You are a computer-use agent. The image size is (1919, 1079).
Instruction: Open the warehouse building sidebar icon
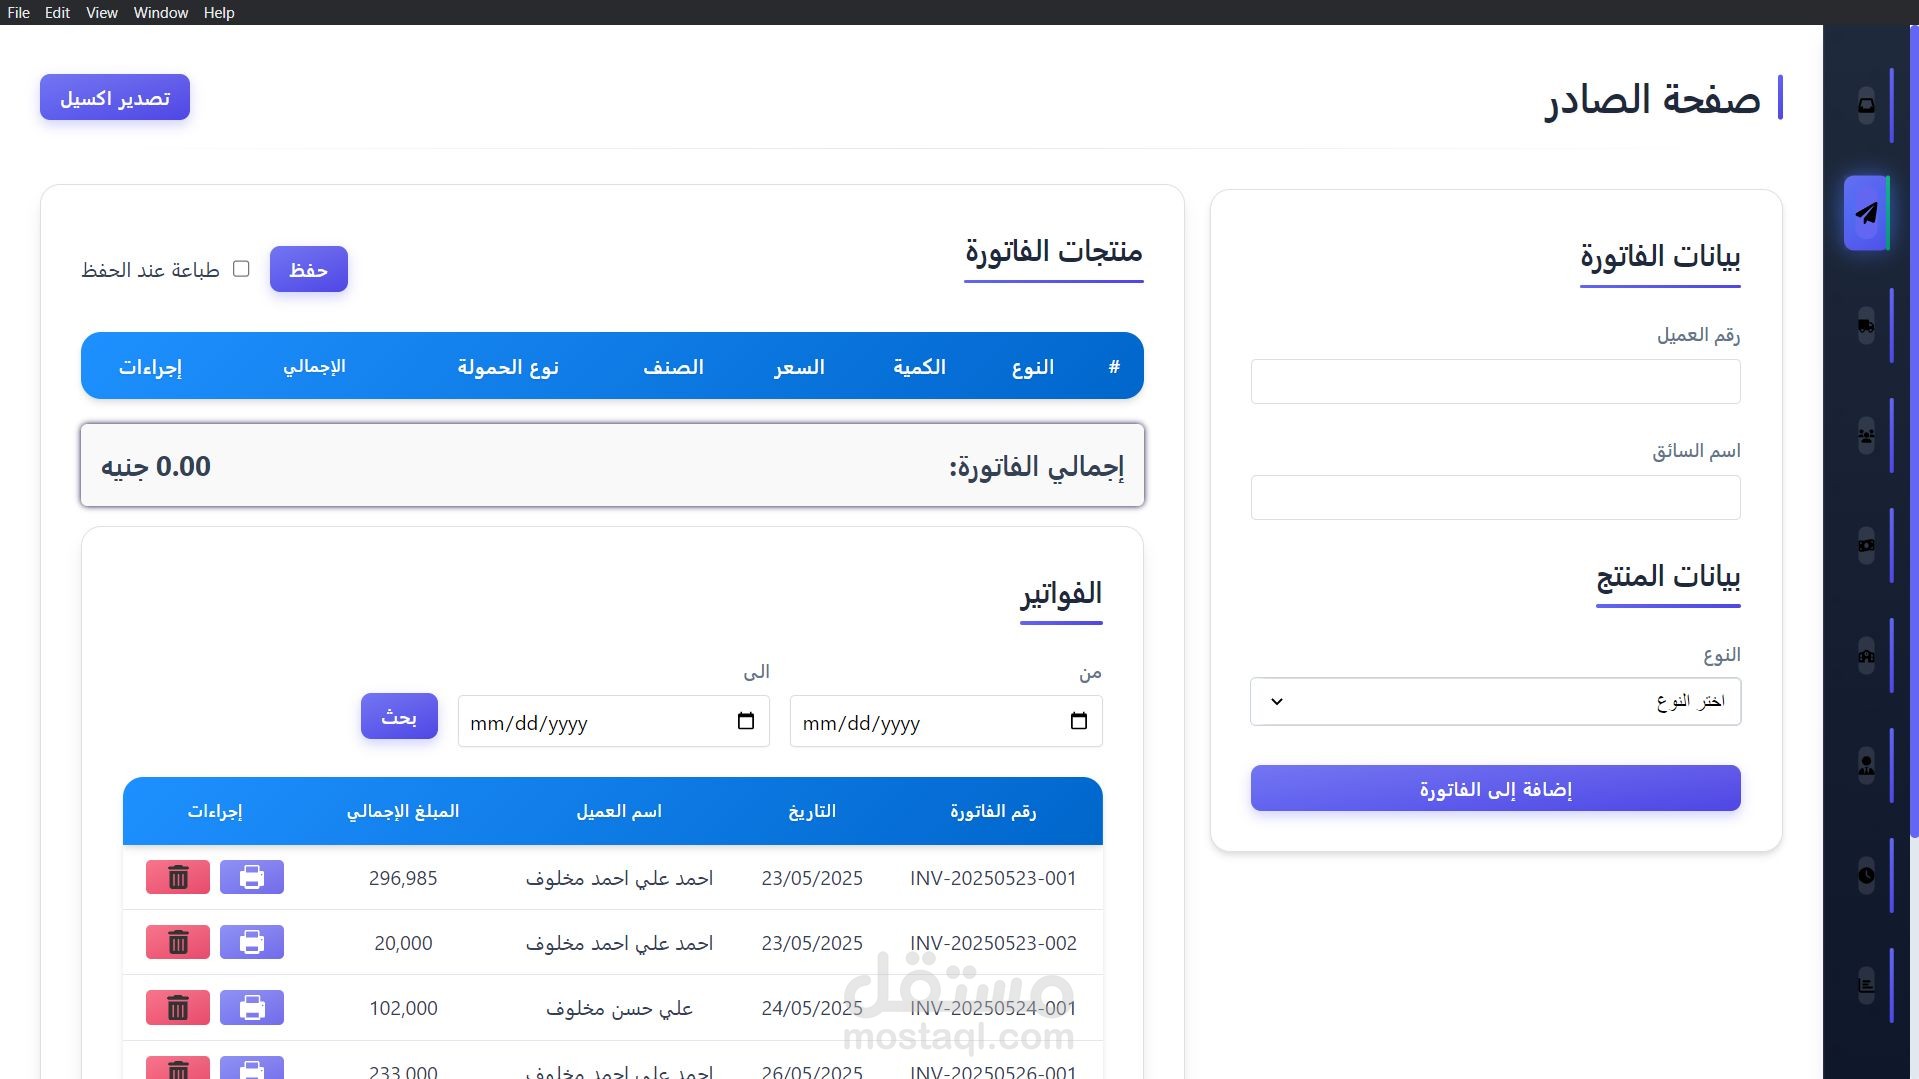1866,656
